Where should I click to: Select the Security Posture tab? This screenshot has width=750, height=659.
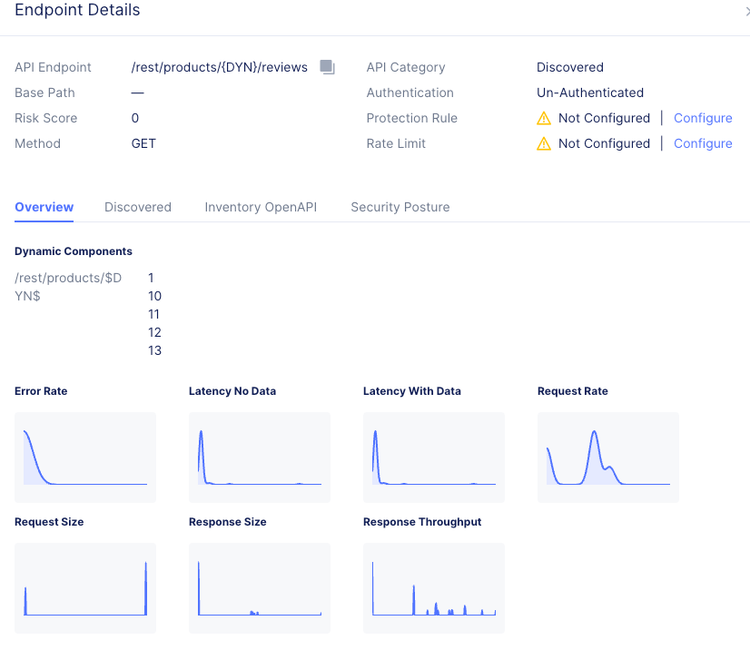[x=400, y=207]
